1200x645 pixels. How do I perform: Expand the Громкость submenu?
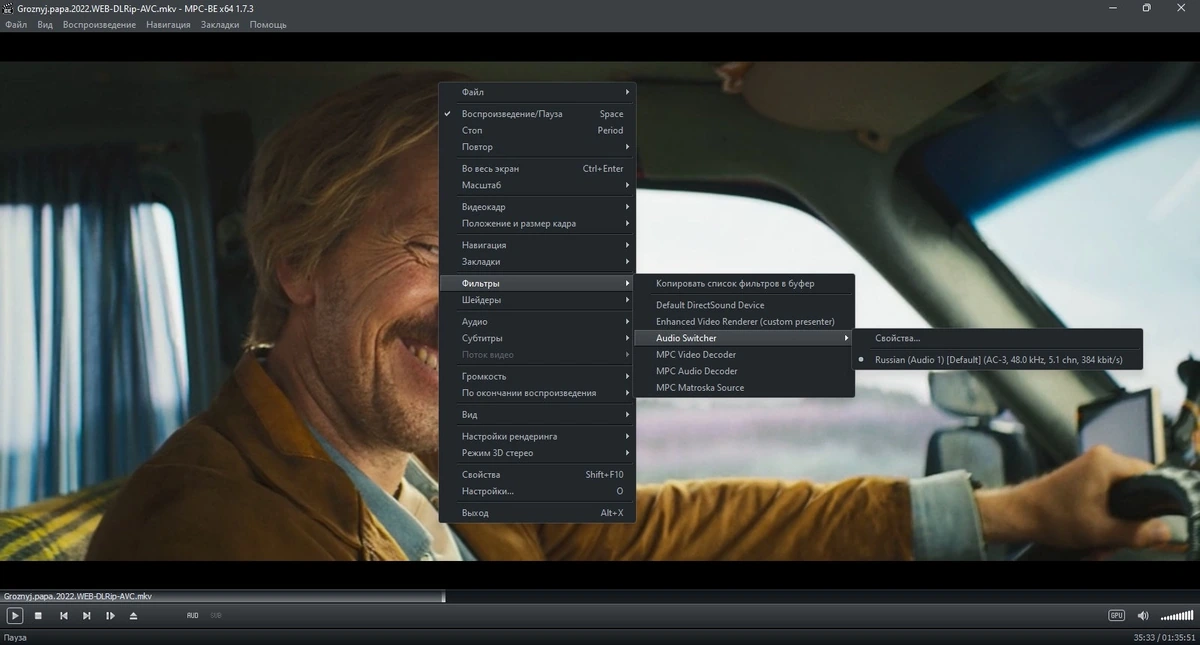point(537,377)
